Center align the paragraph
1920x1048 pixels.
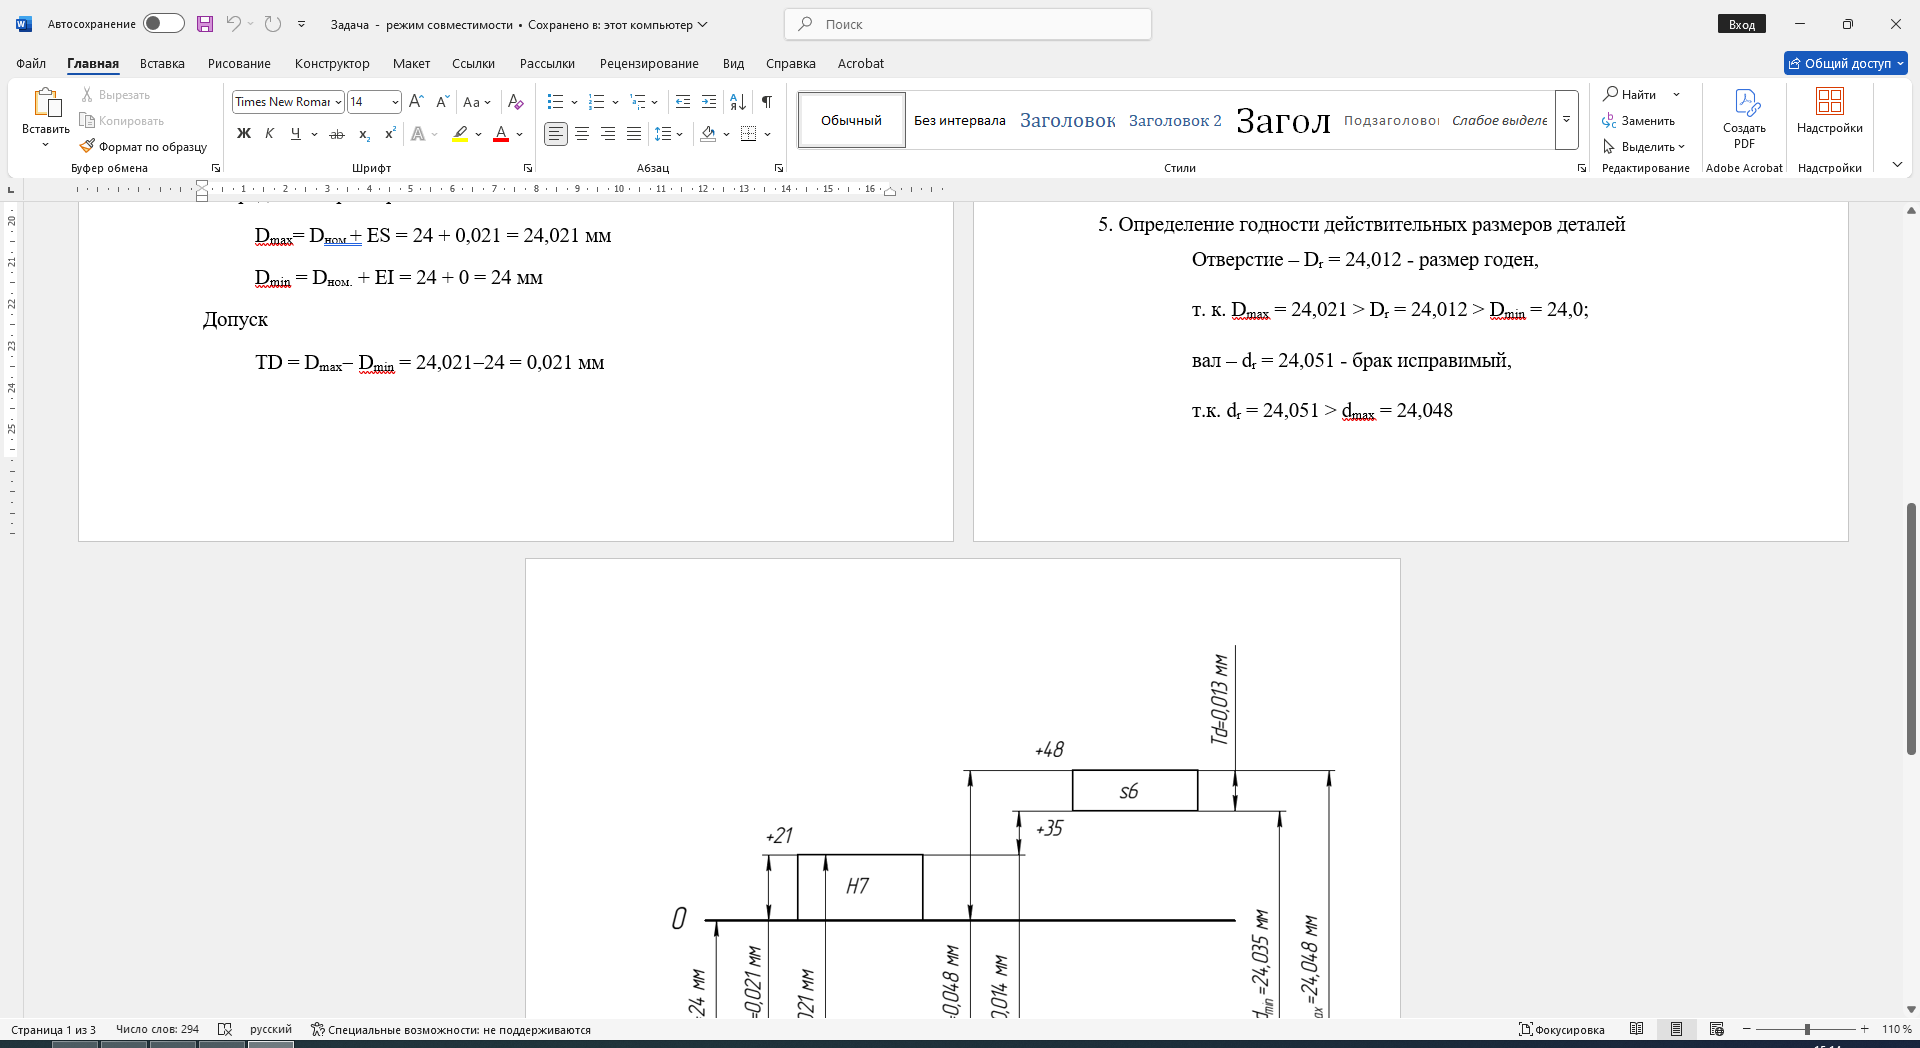(x=582, y=134)
